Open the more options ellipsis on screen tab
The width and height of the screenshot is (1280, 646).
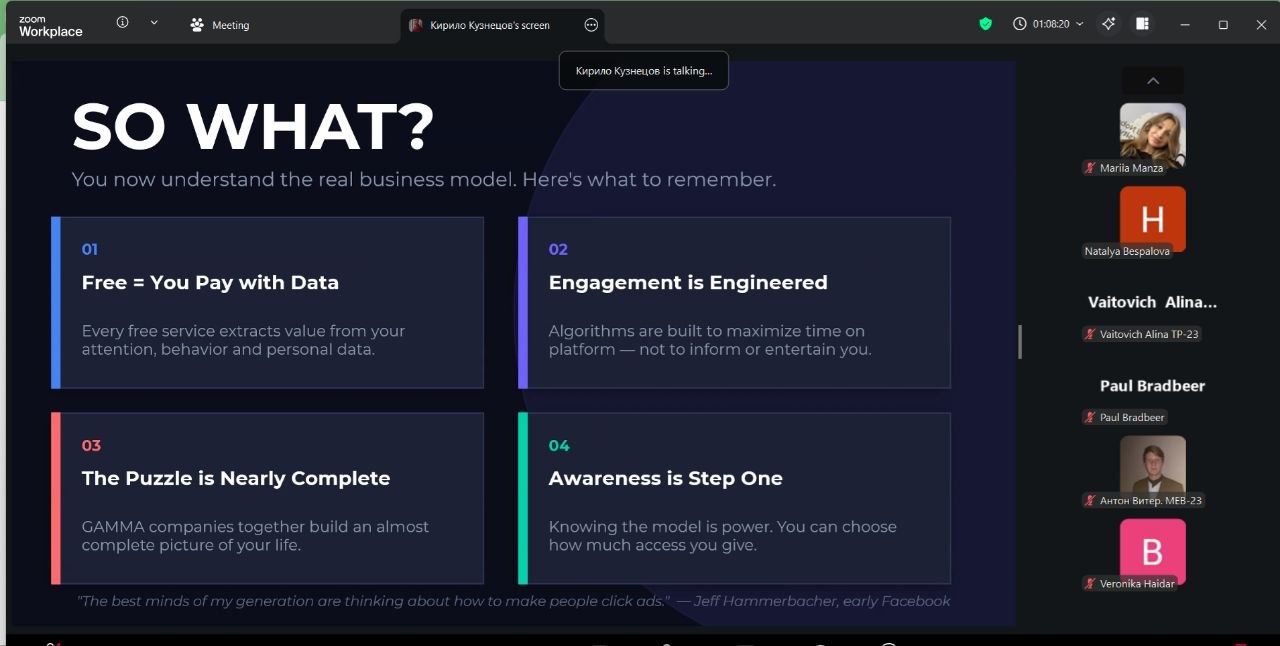click(x=591, y=25)
